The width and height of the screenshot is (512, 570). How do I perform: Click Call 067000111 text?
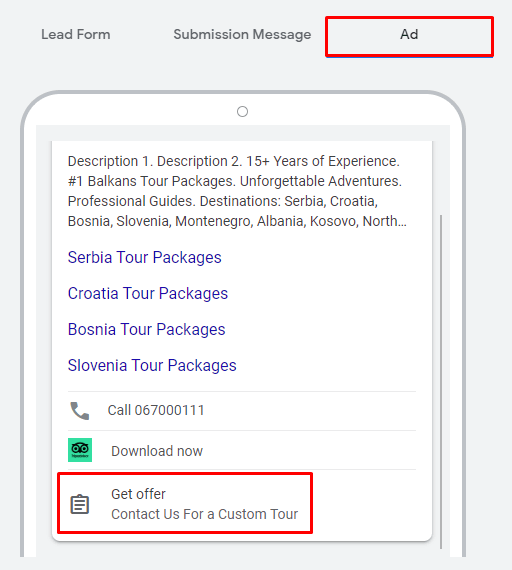coord(156,410)
